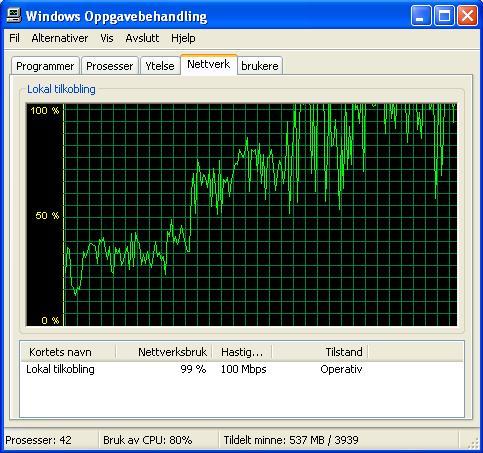Switch to the brukere tab

tap(260, 66)
